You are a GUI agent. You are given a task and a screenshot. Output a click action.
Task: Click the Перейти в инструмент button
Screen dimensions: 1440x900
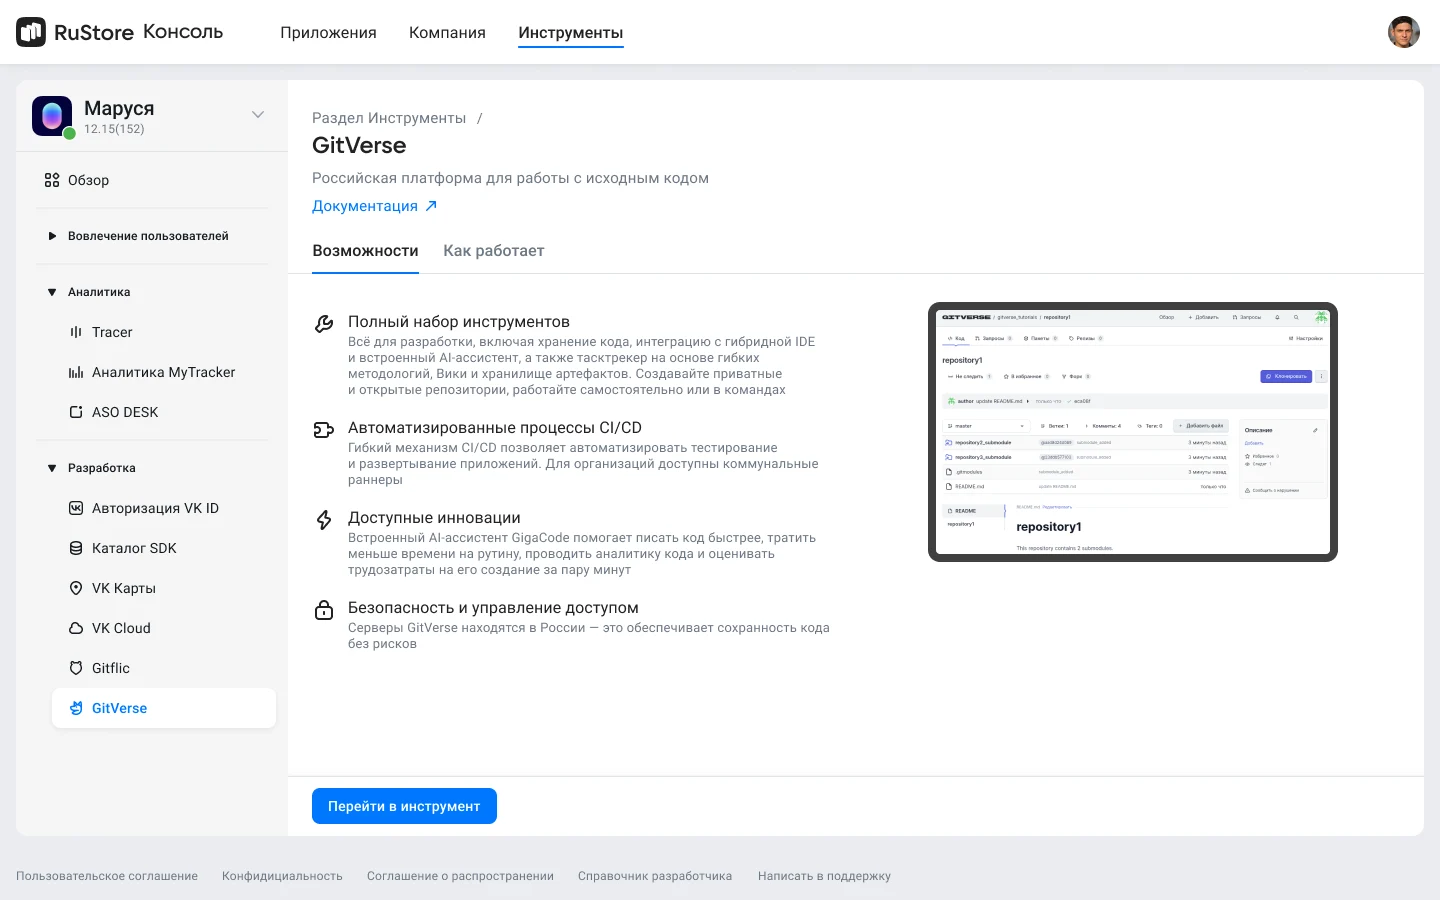click(404, 806)
